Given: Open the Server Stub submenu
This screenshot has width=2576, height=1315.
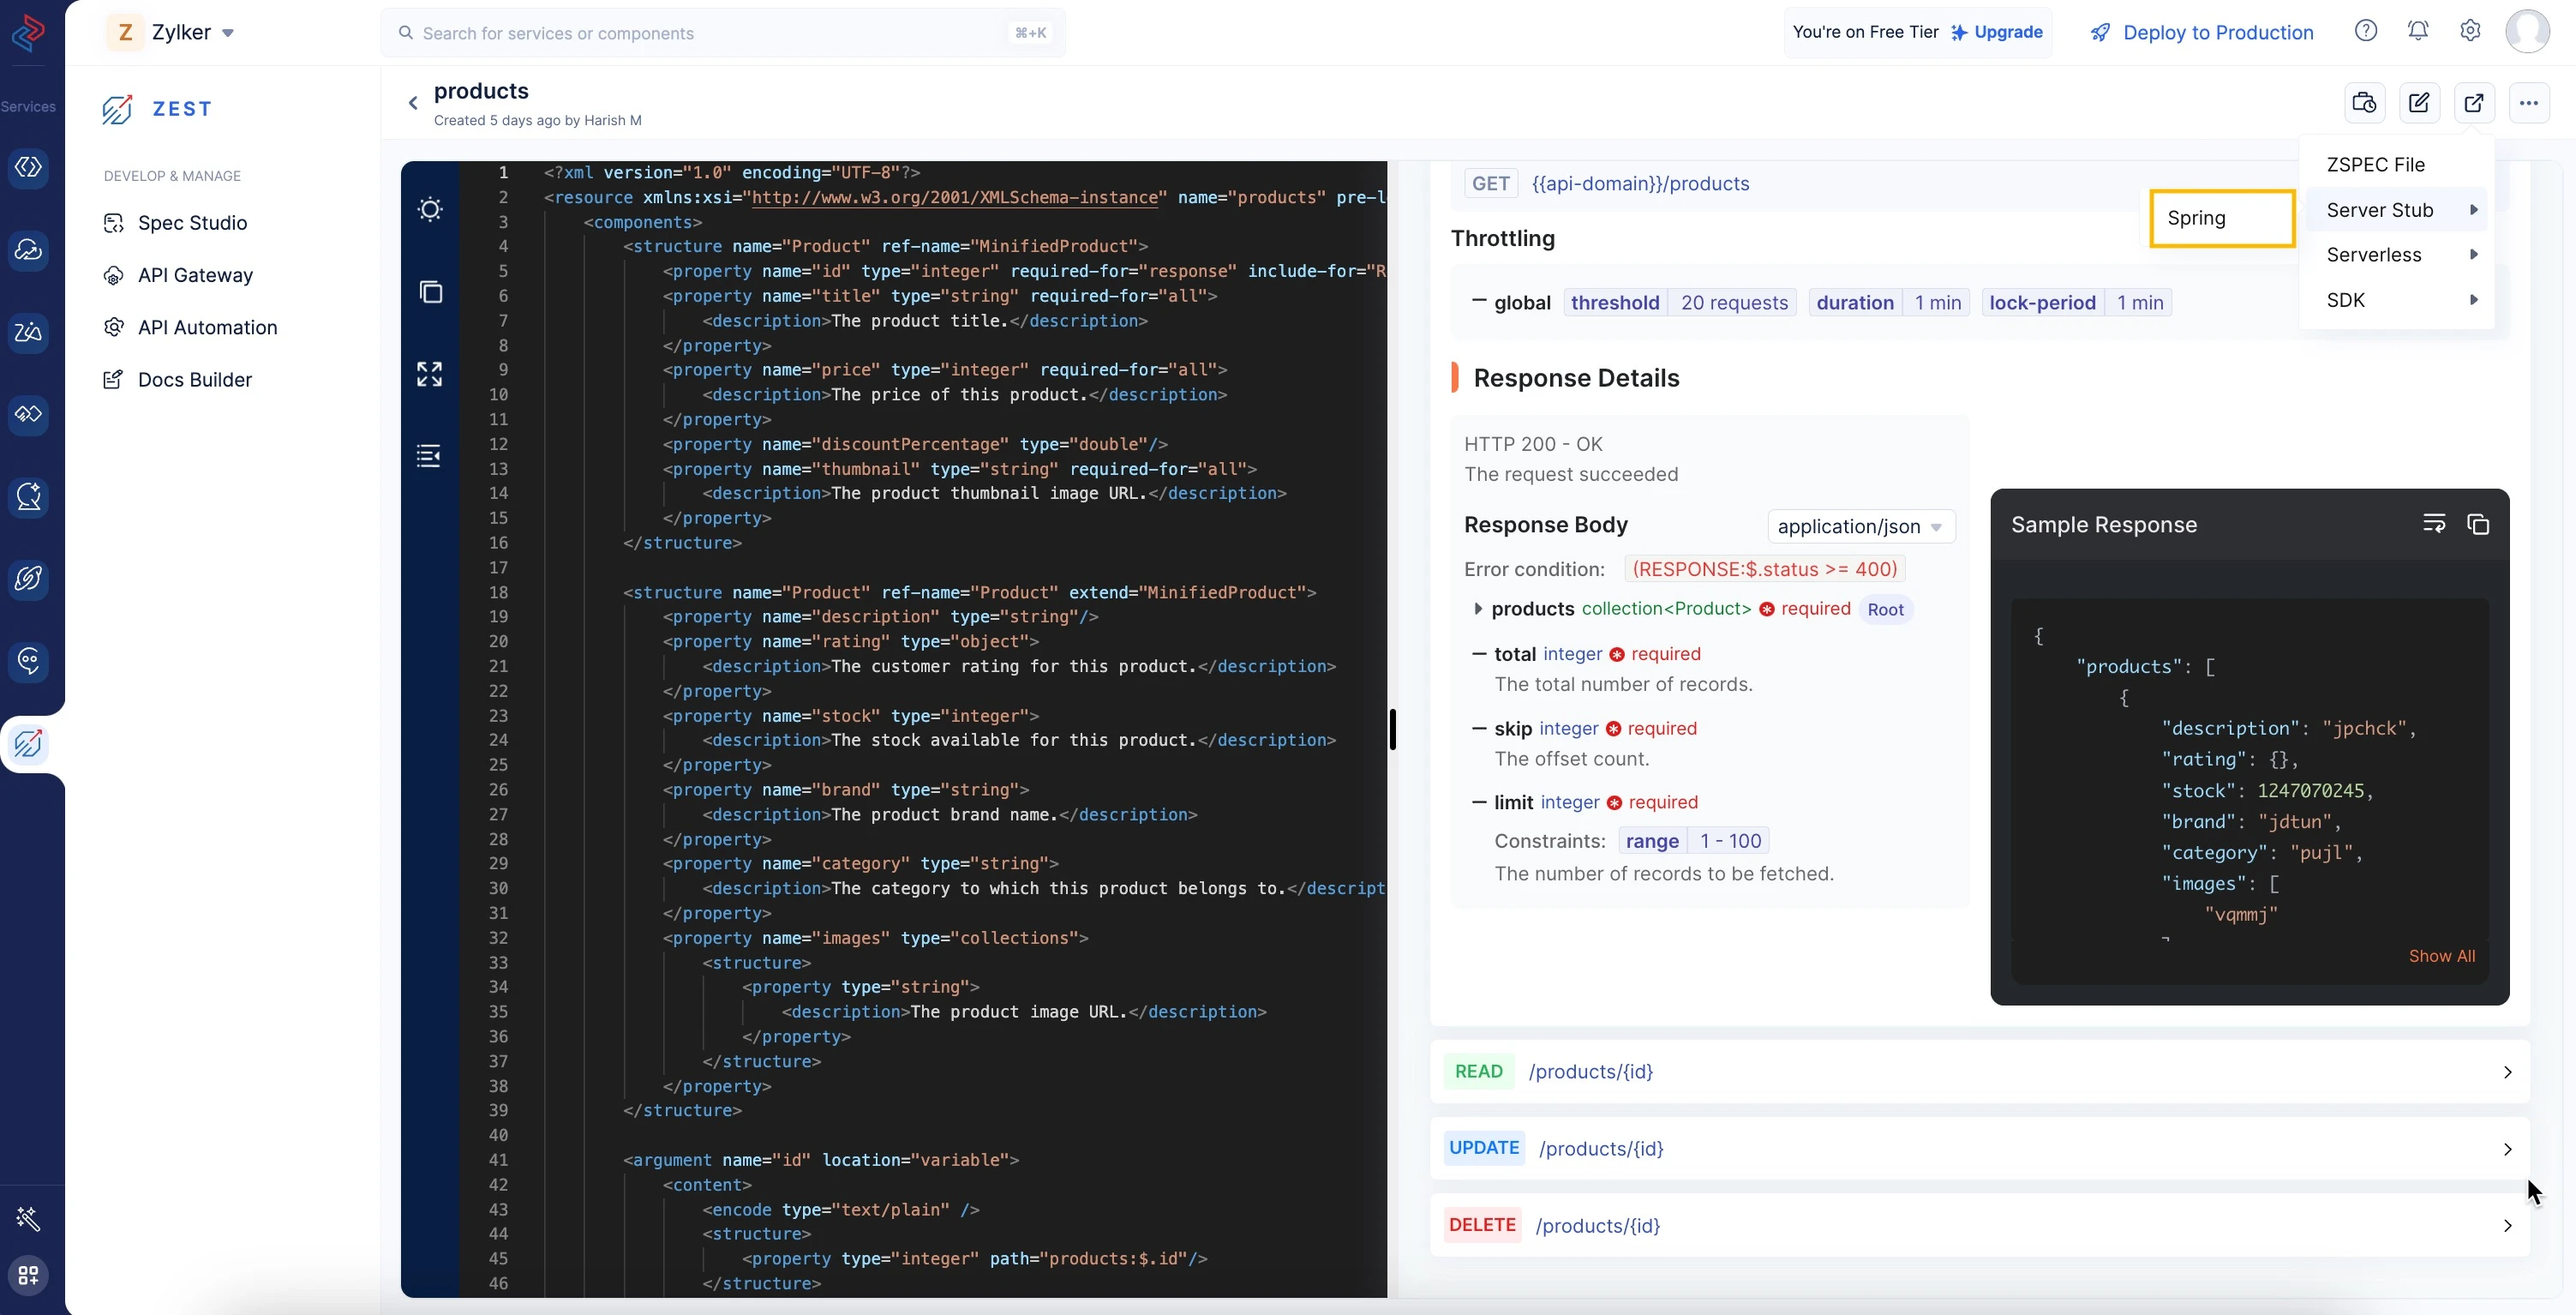Looking at the screenshot, I should (2396, 210).
